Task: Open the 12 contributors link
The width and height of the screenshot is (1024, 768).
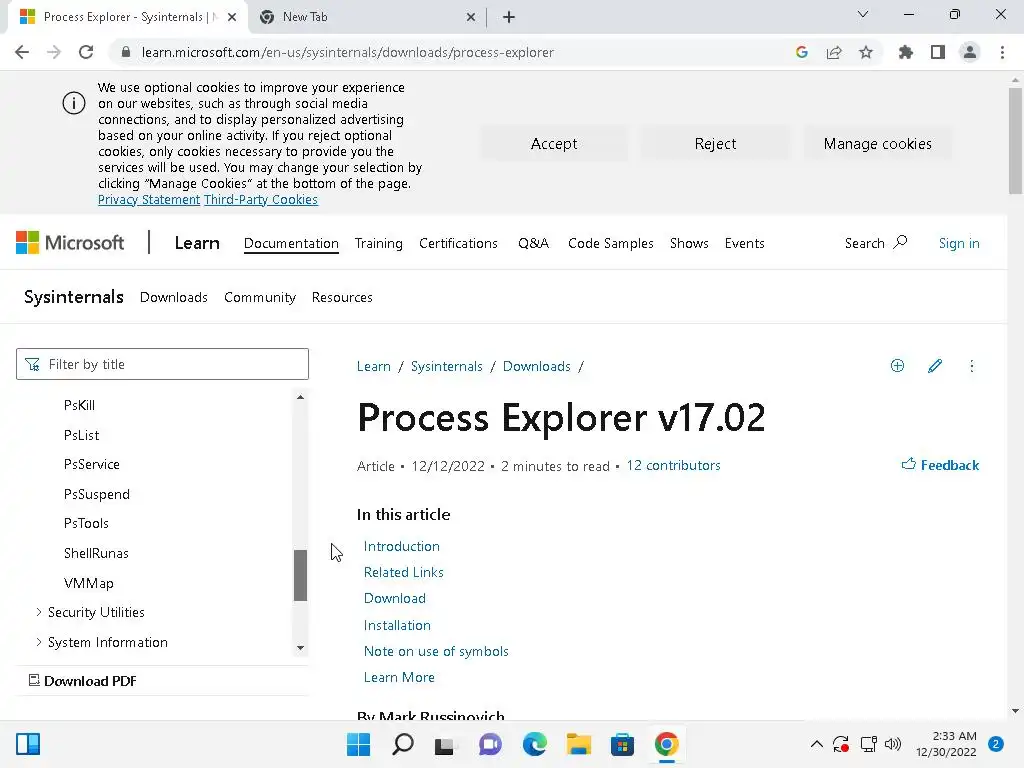Action: pyautogui.click(x=673, y=465)
